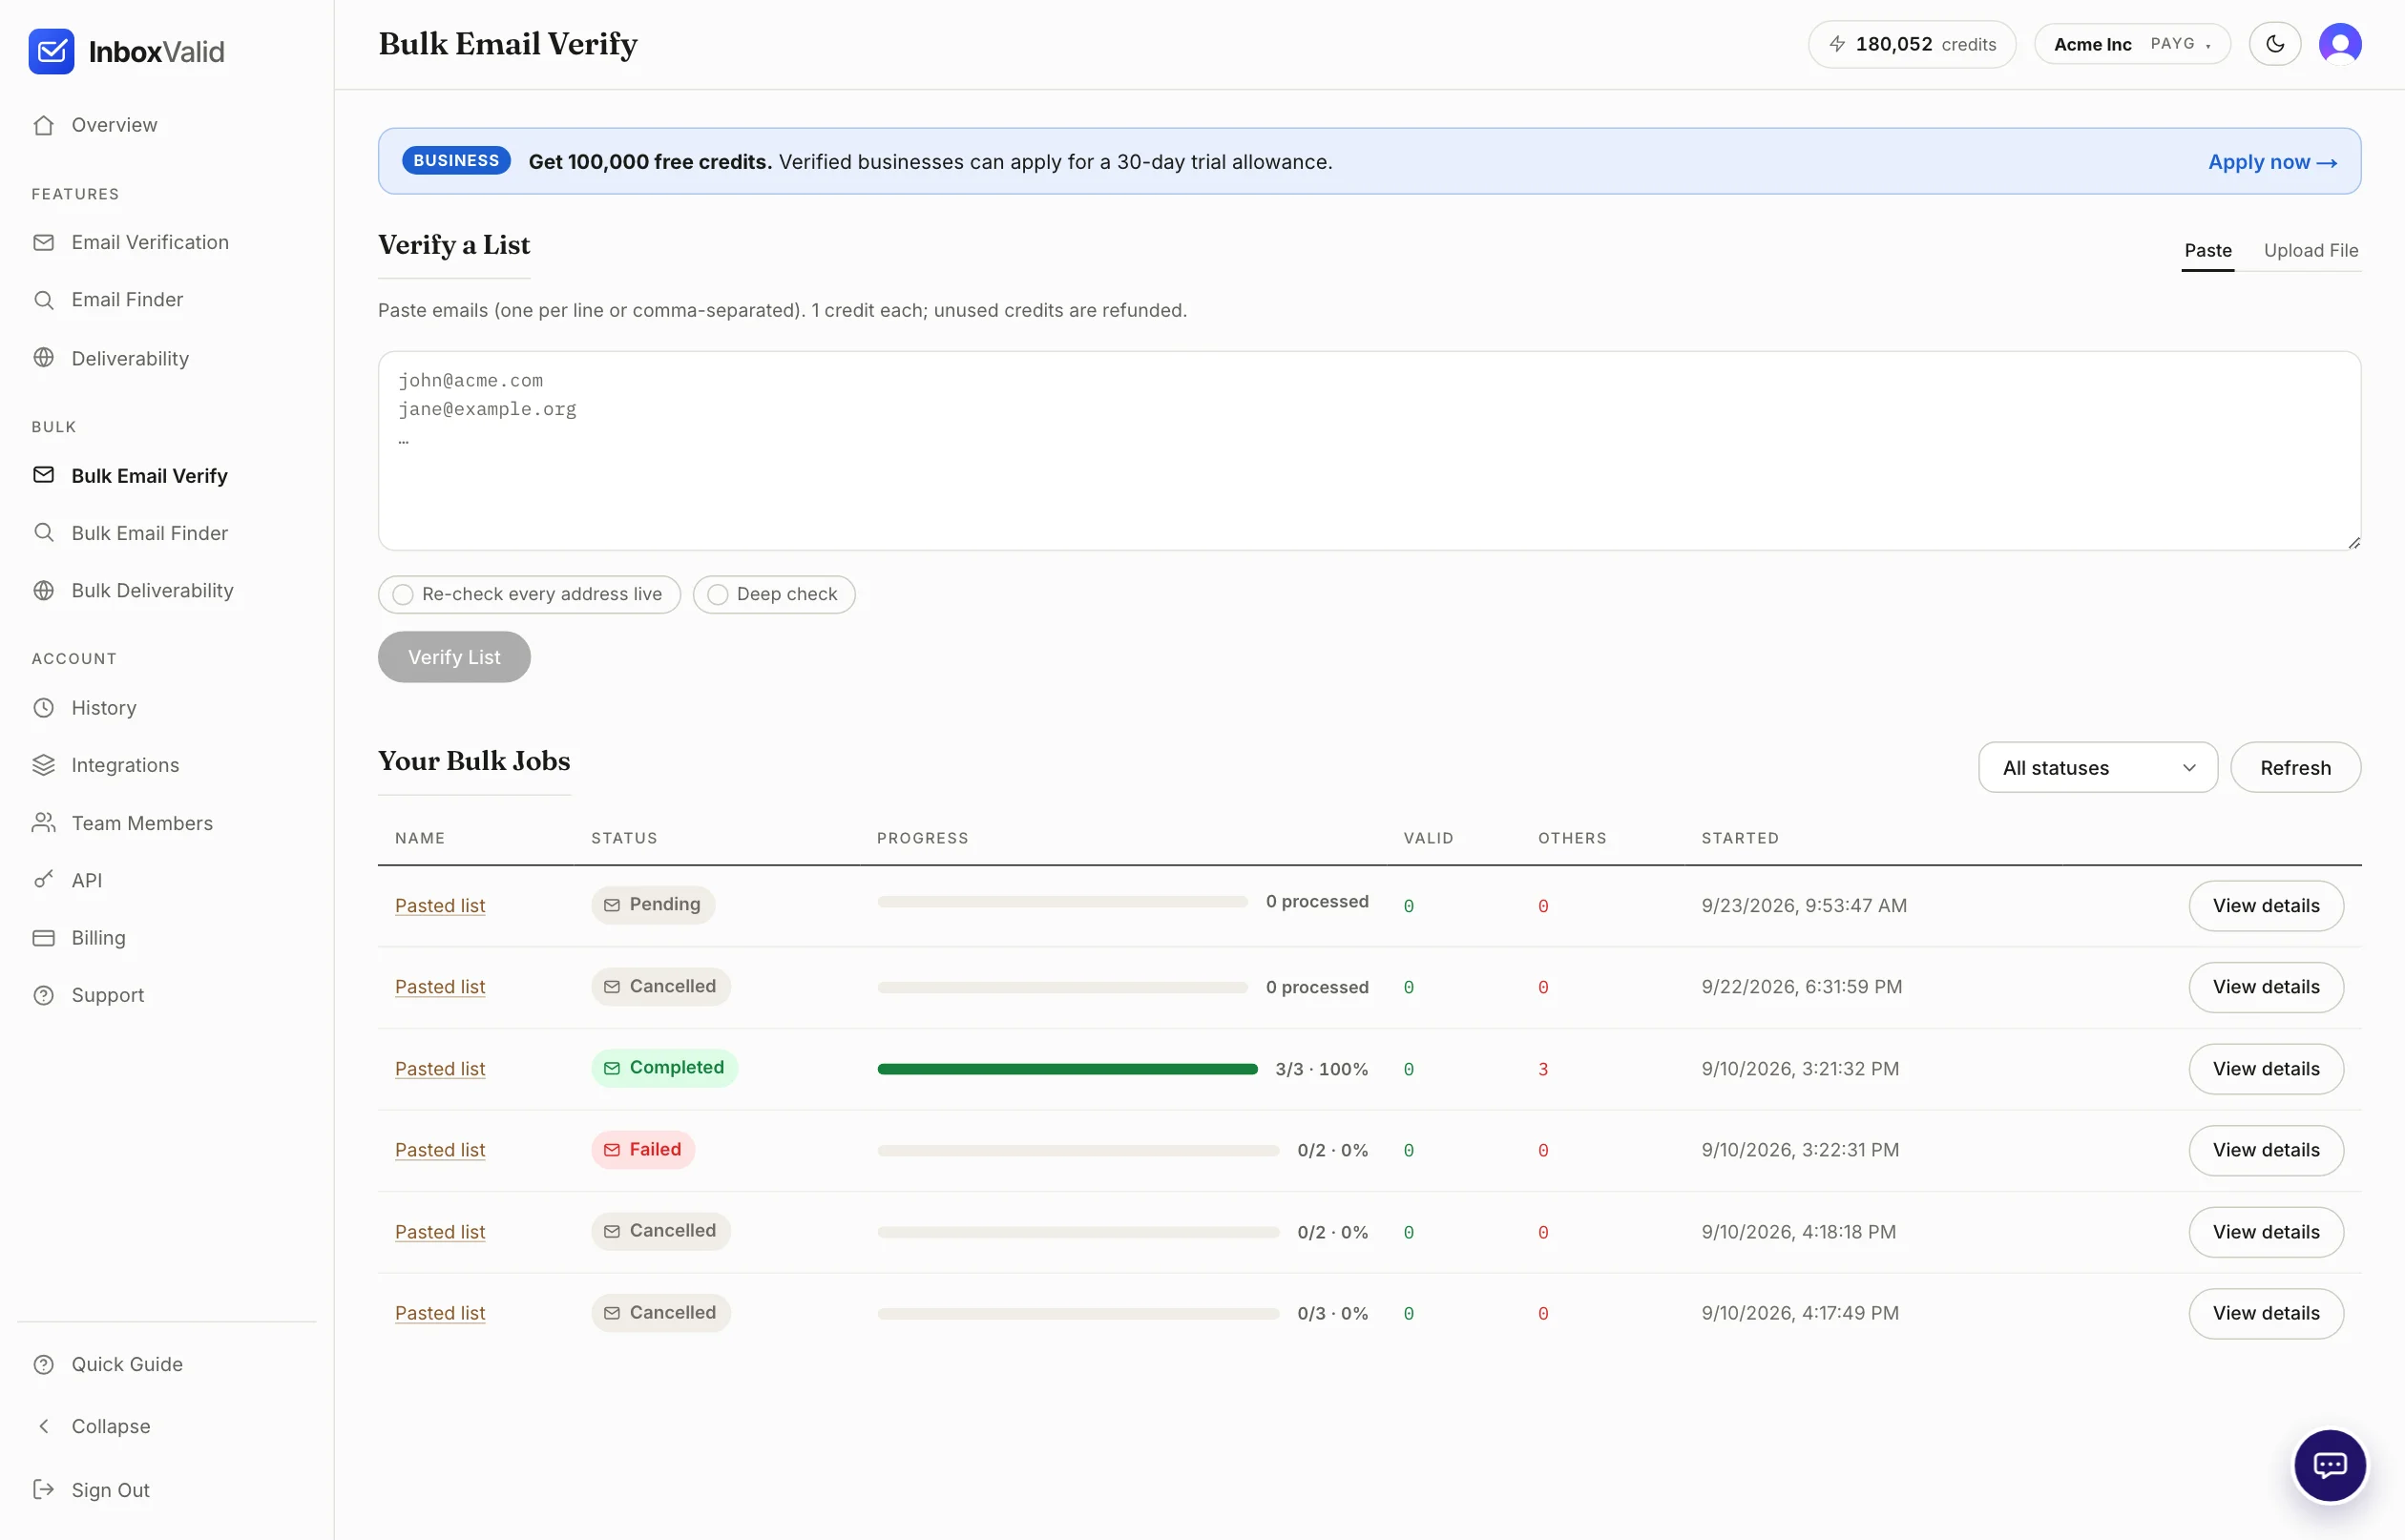Click the Deliverability globe icon

tap(43, 358)
